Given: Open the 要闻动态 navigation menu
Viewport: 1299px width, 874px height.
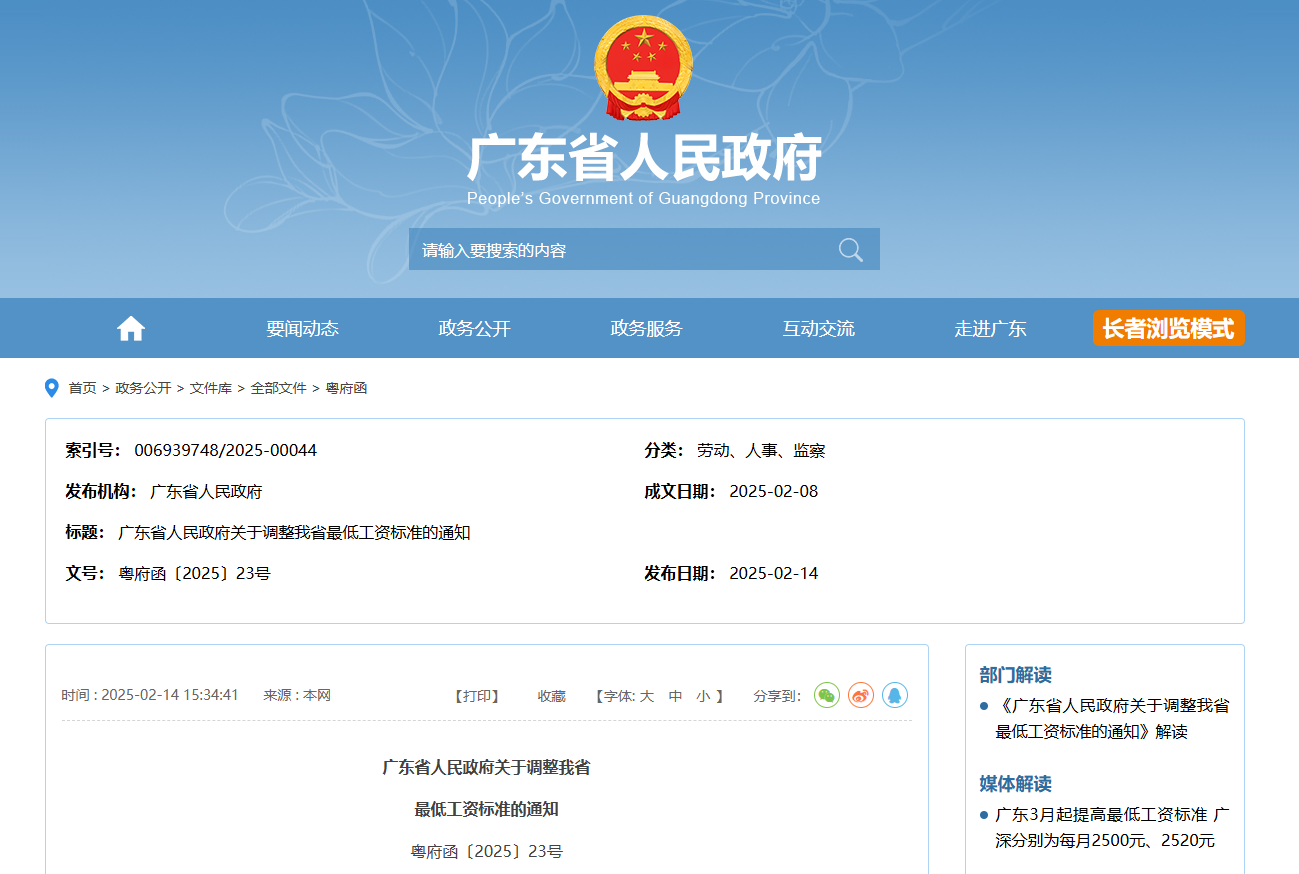Looking at the screenshot, I should [302, 329].
